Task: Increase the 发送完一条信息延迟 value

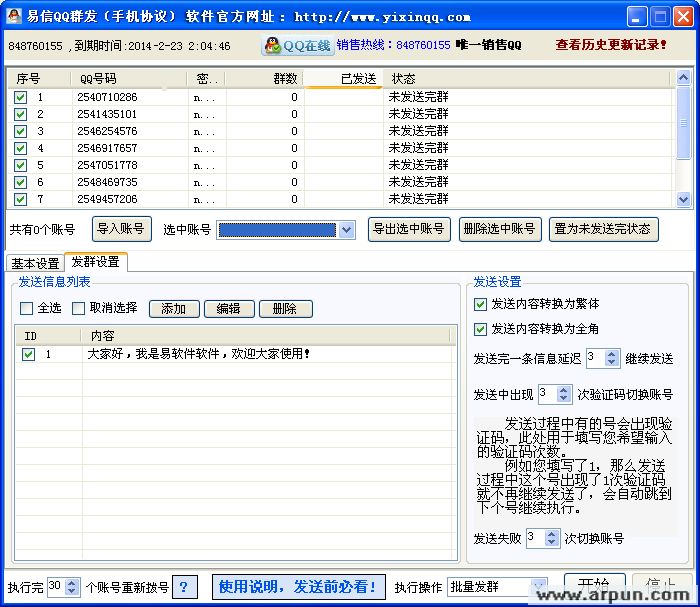Action: [x=612, y=354]
